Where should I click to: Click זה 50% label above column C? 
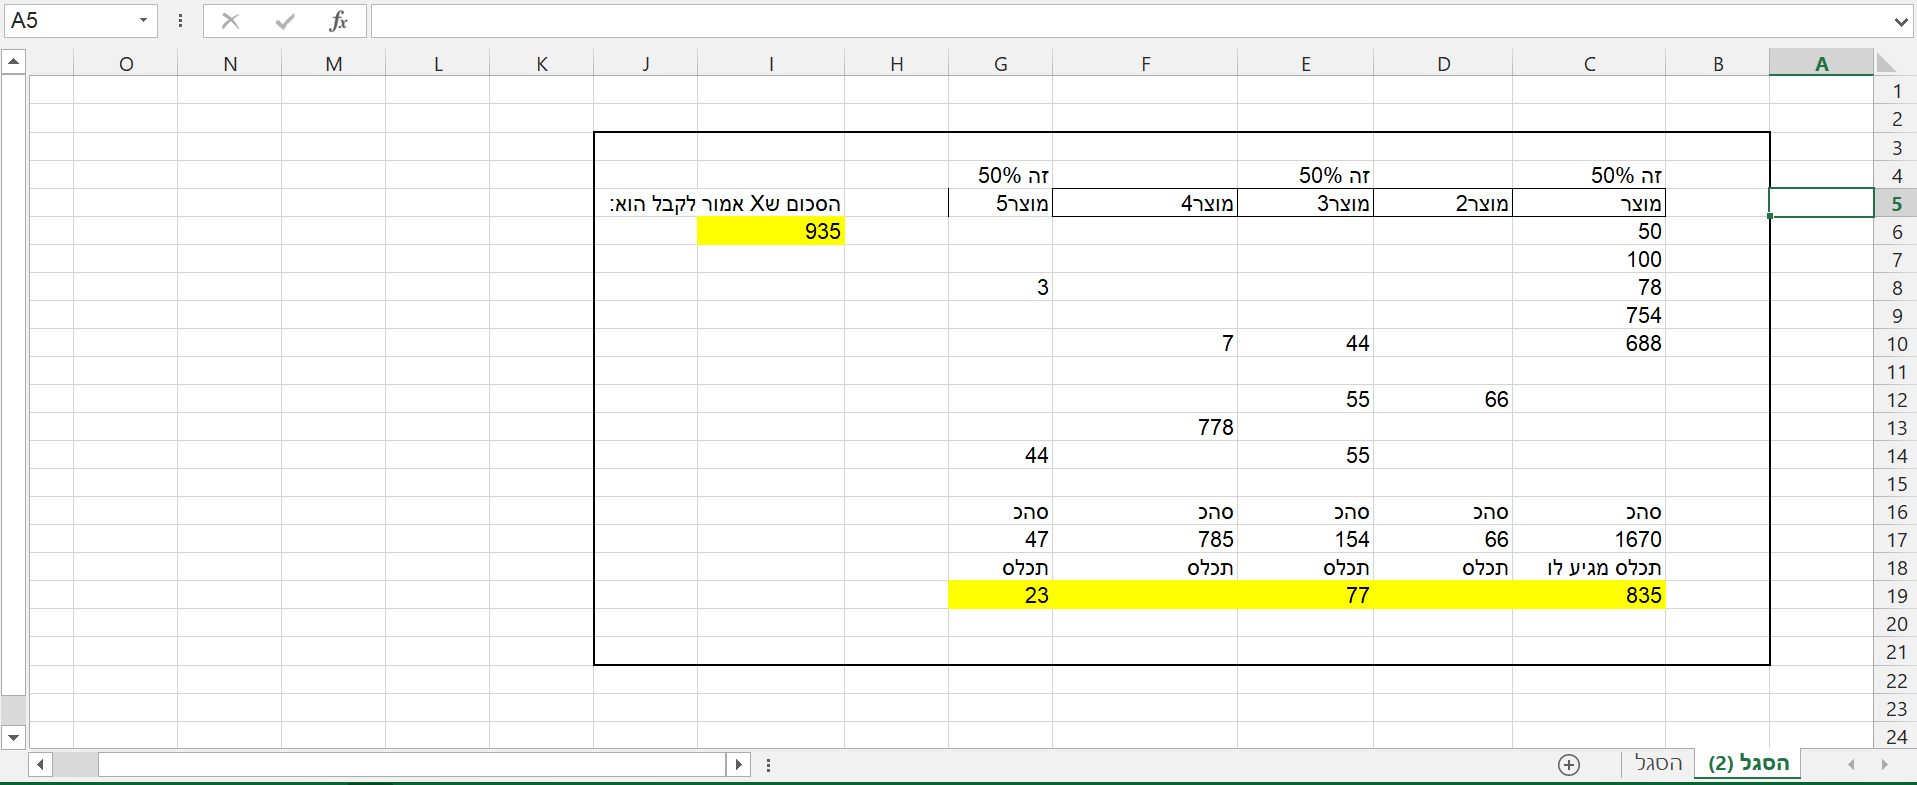(1589, 175)
